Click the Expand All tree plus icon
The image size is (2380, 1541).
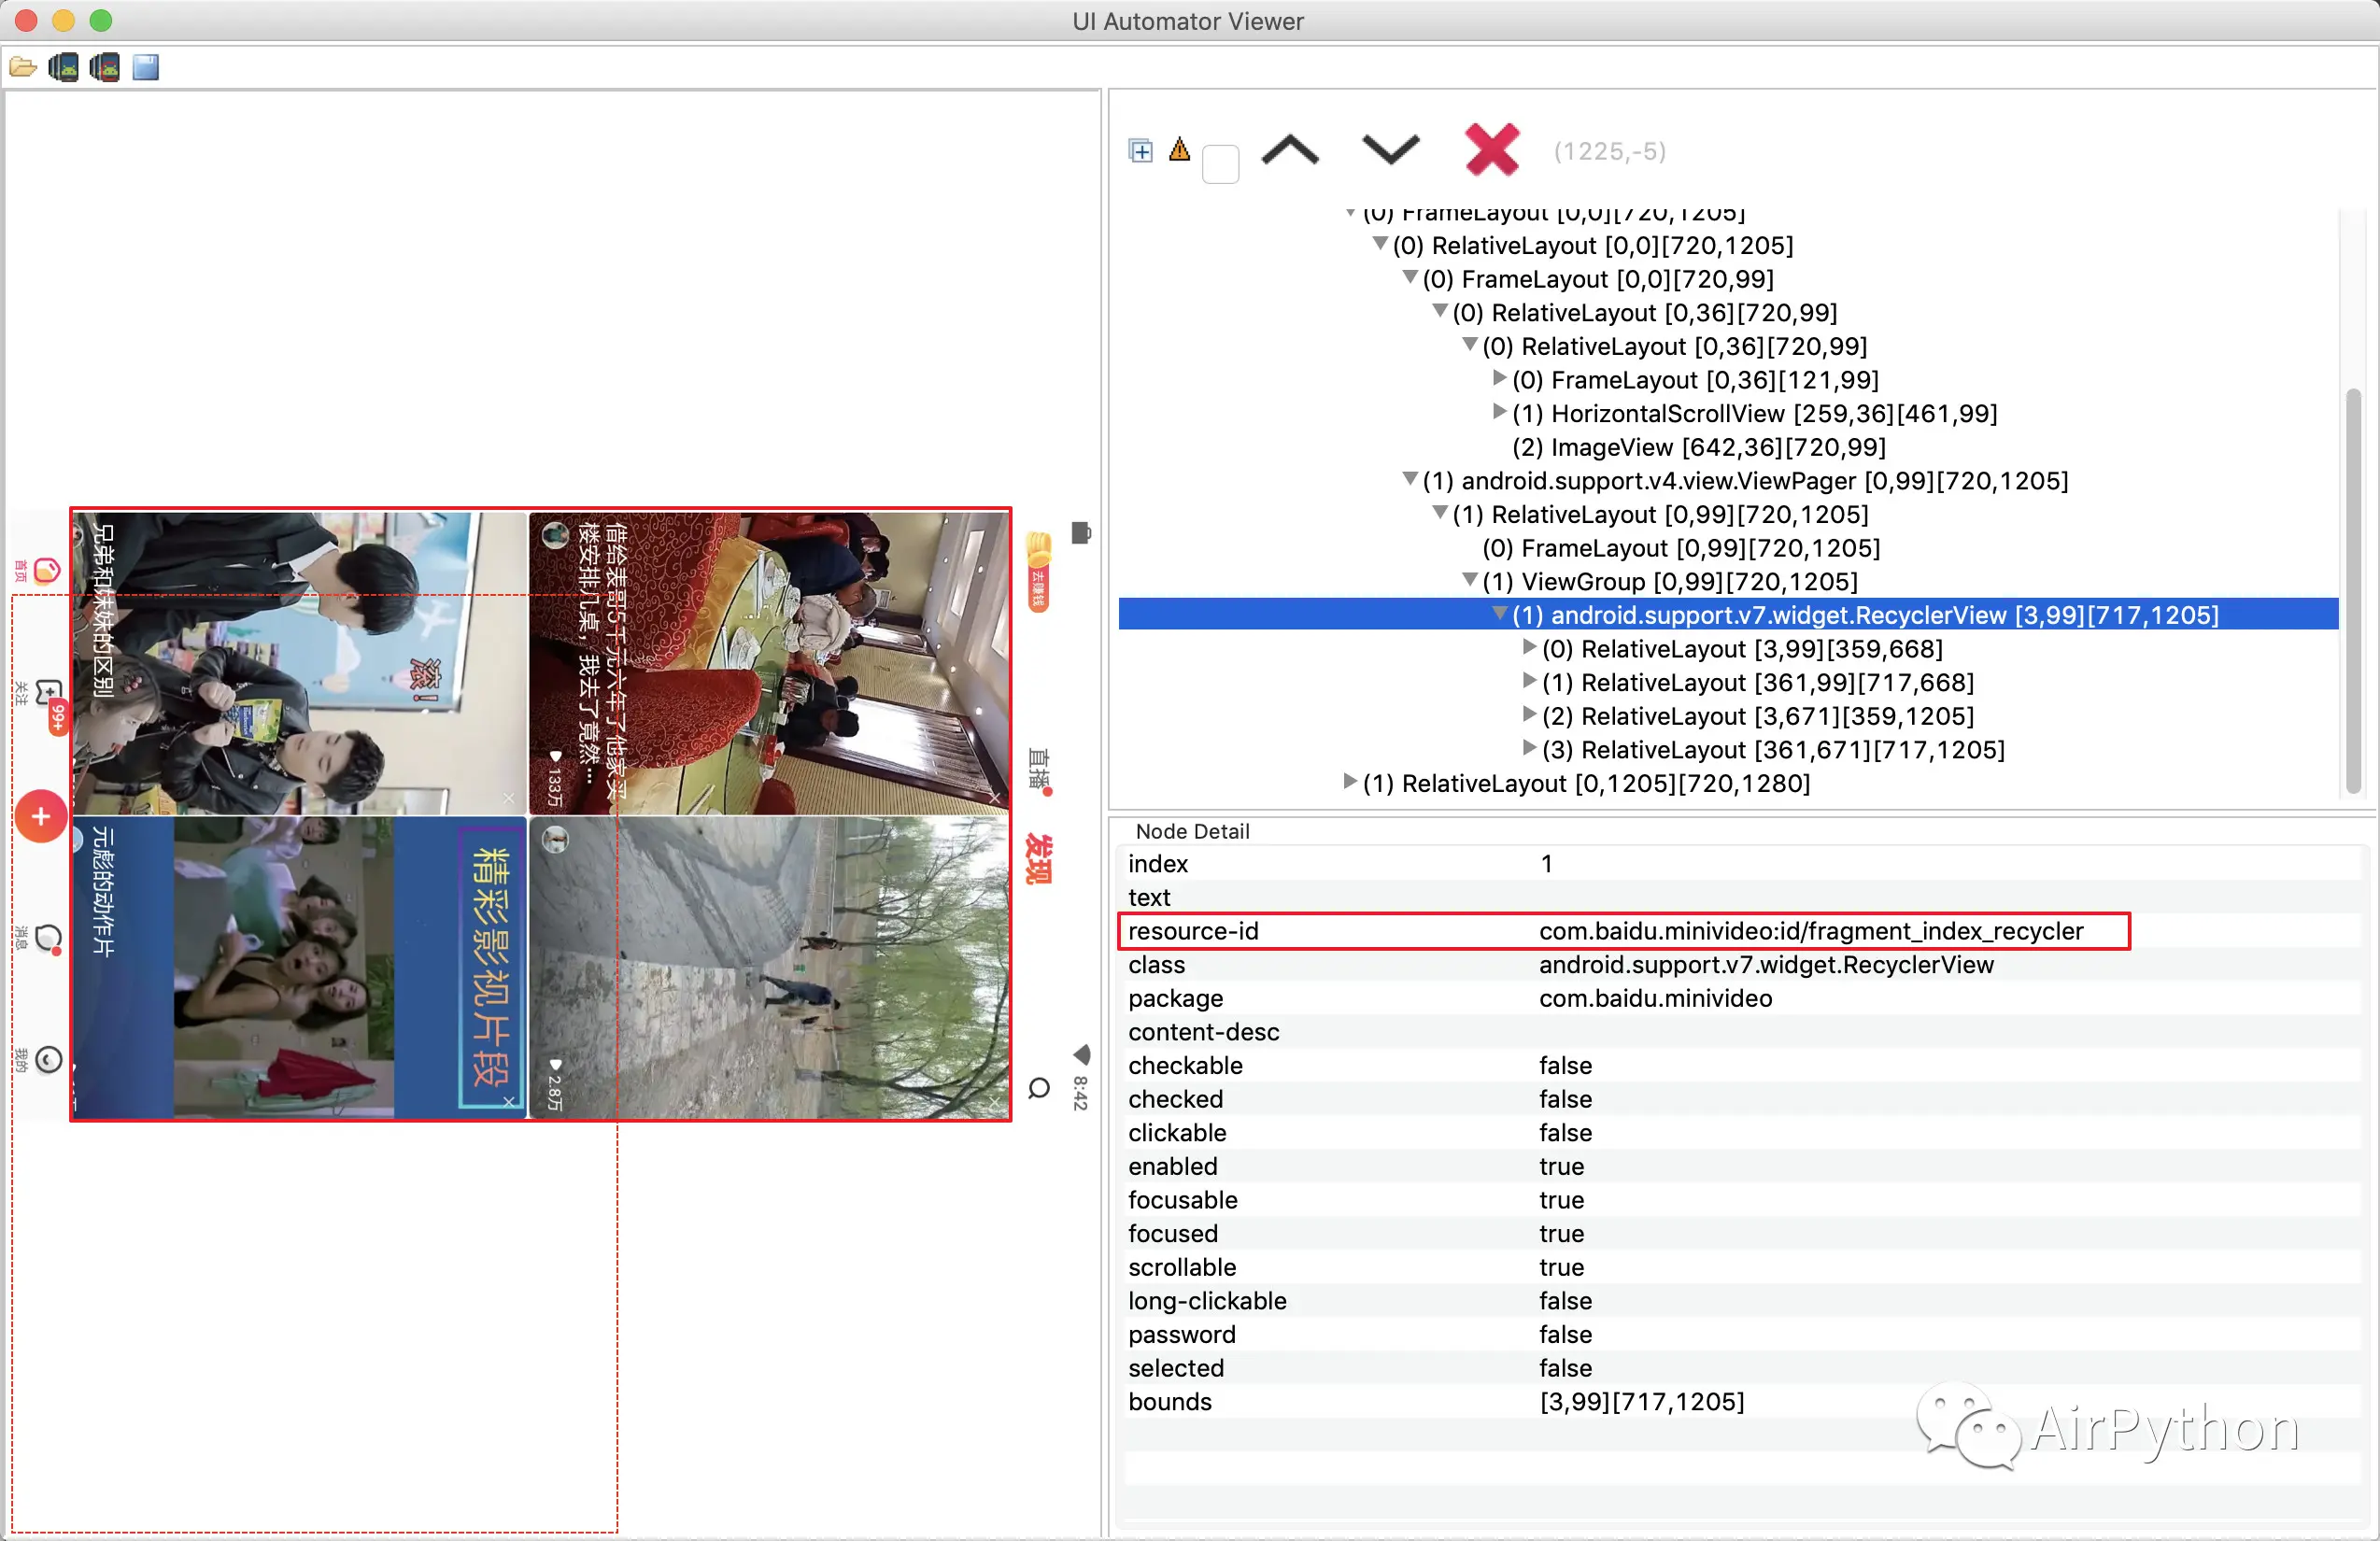click(x=1140, y=151)
